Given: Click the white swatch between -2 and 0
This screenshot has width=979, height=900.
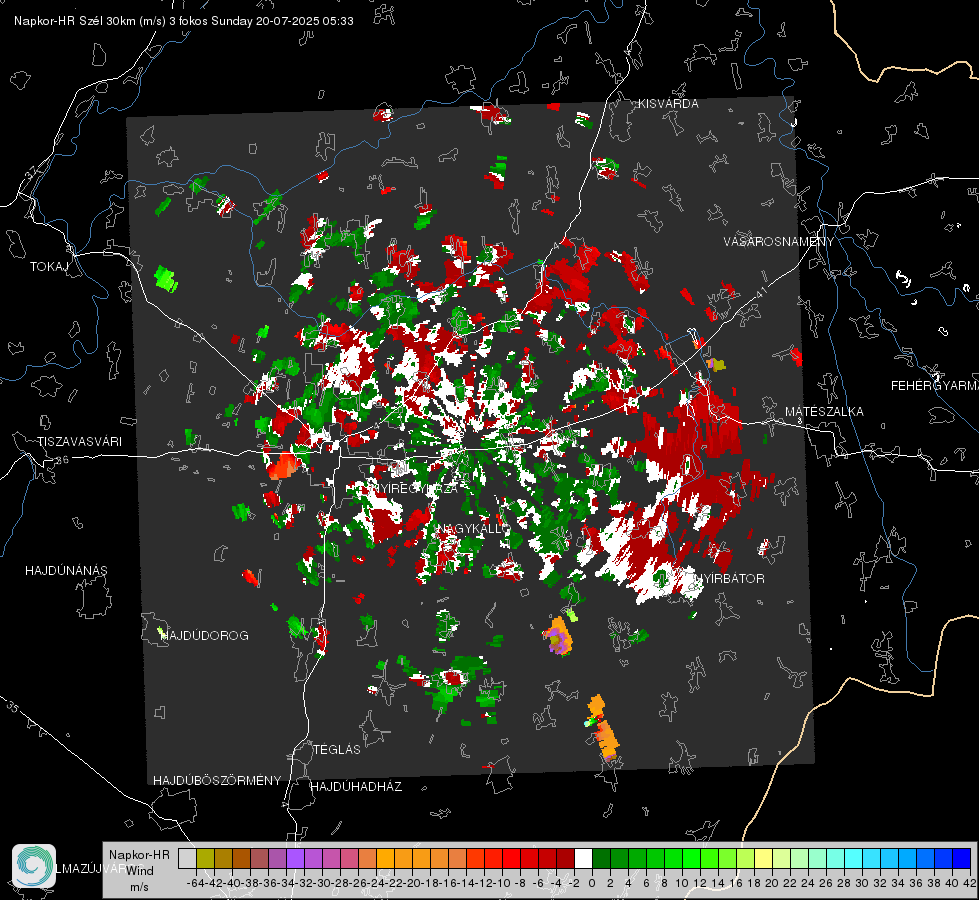Looking at the screenshot, I should coord(583,858).
